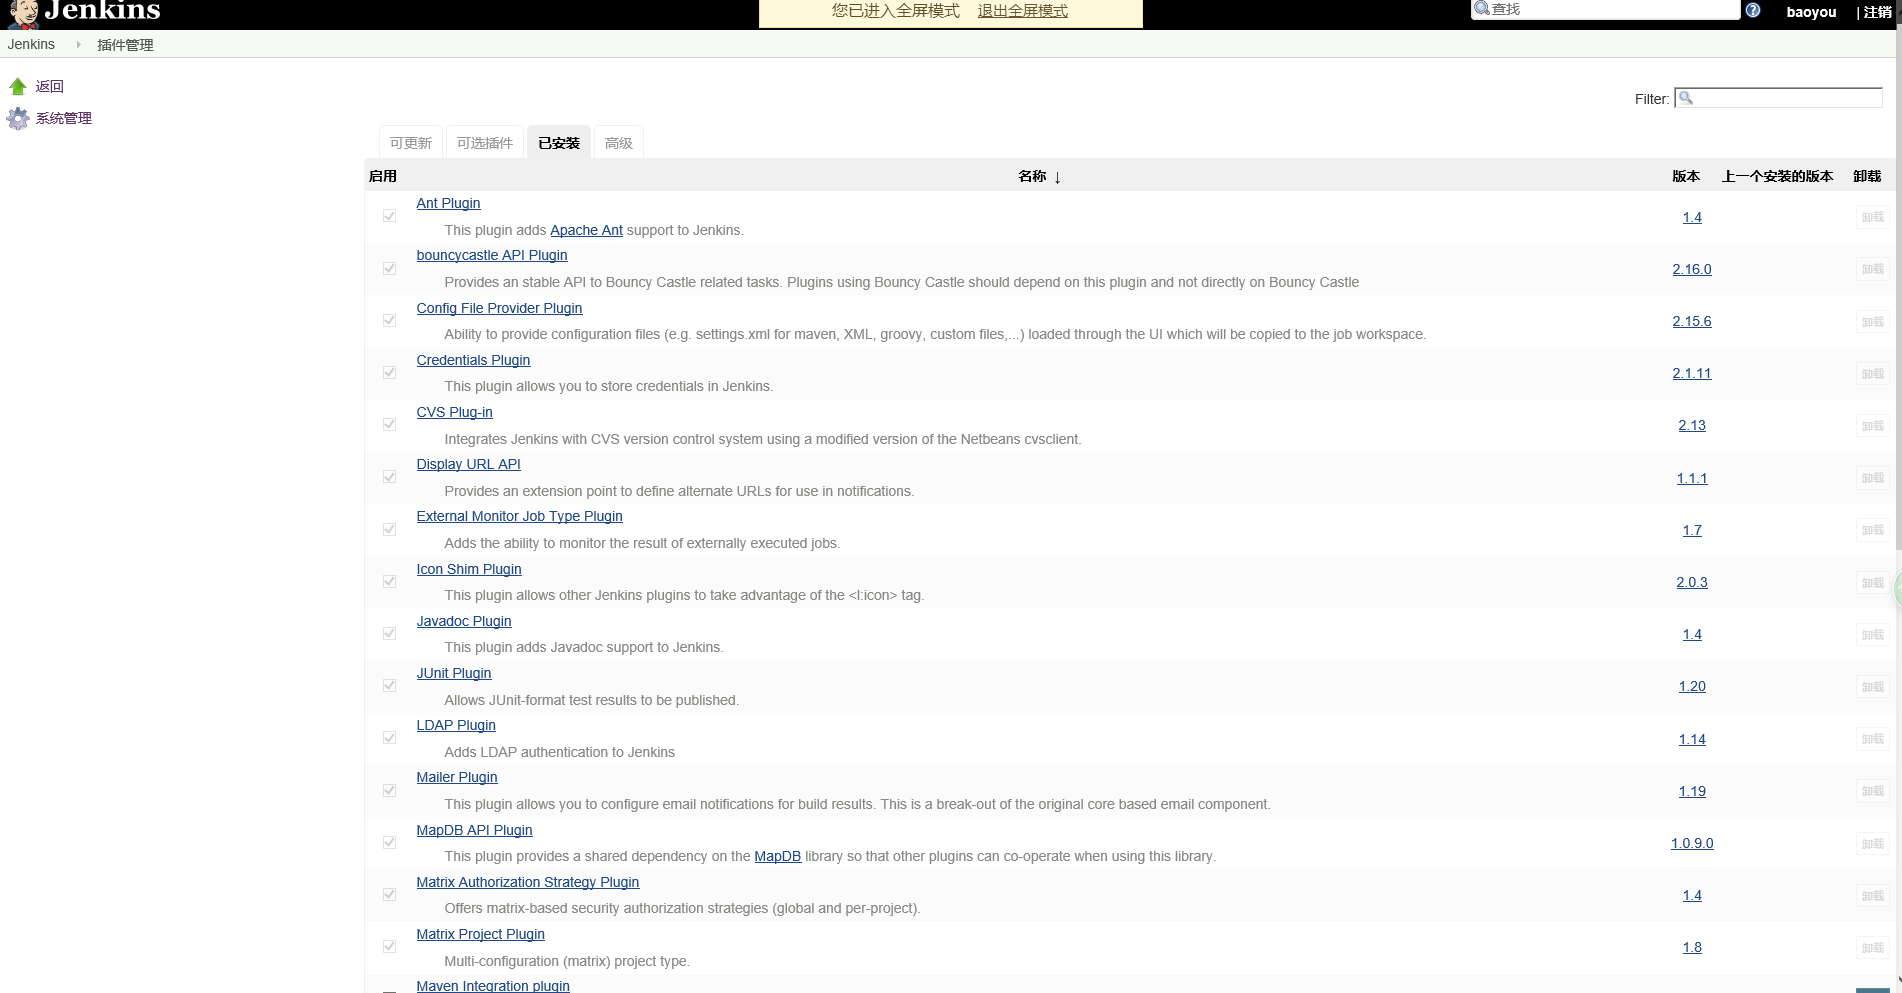The height and width of the screenshot is (993, 1902).
Task: Uninstall Ant Plugin via 卸载 button
Action: (1872, 217)
